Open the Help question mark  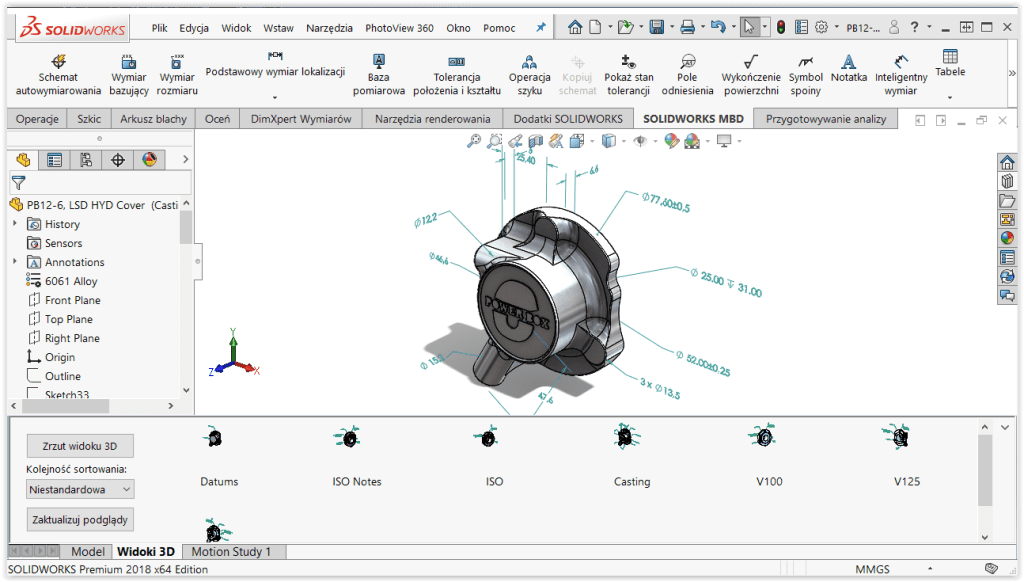[914, 27]
